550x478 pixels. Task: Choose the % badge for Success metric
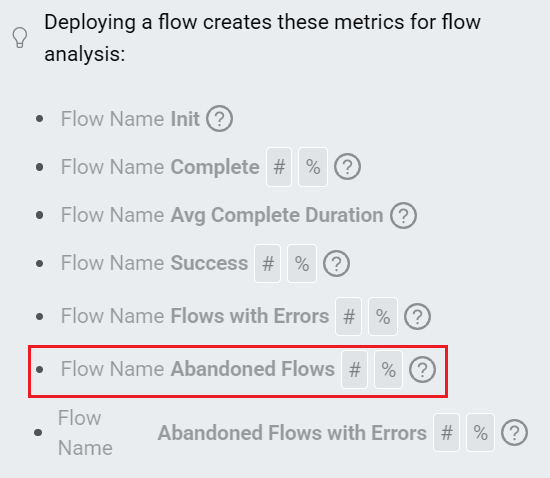click(x=302, y=263)
